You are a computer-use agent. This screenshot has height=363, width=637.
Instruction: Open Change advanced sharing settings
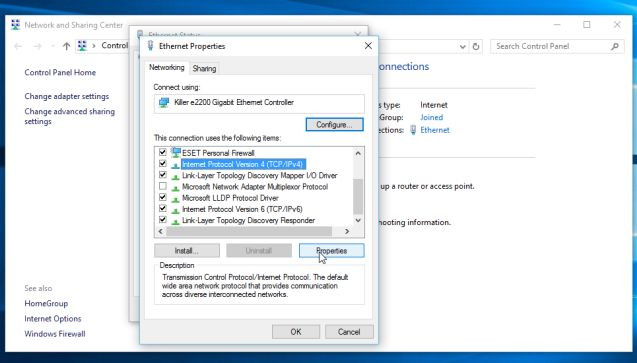pos(69,116)
